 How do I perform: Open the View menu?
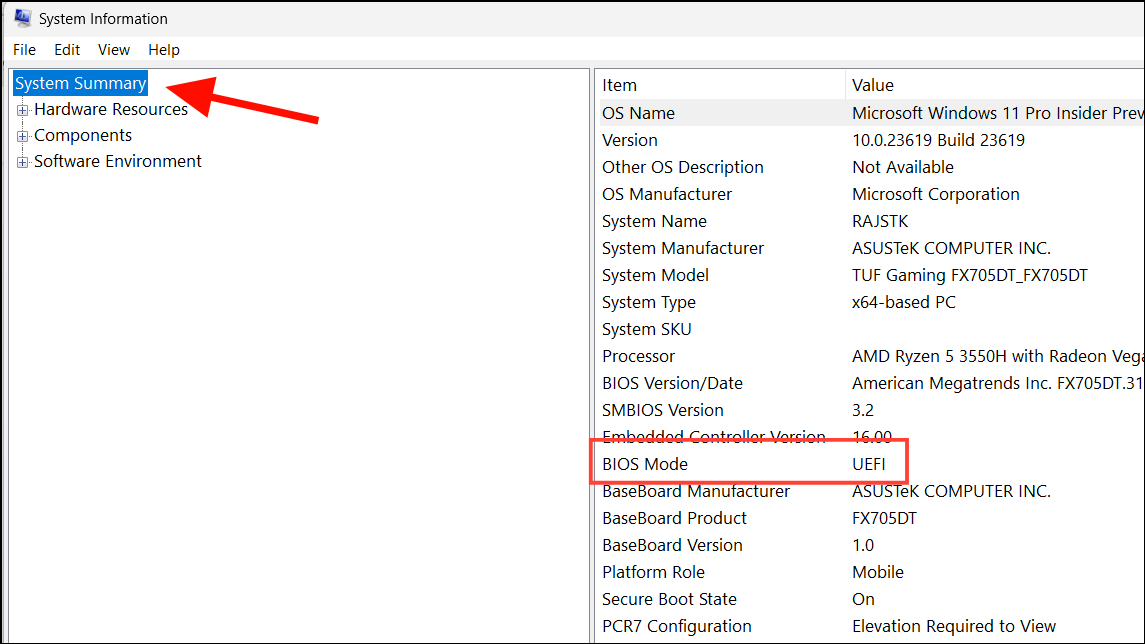tap(113, 49)
